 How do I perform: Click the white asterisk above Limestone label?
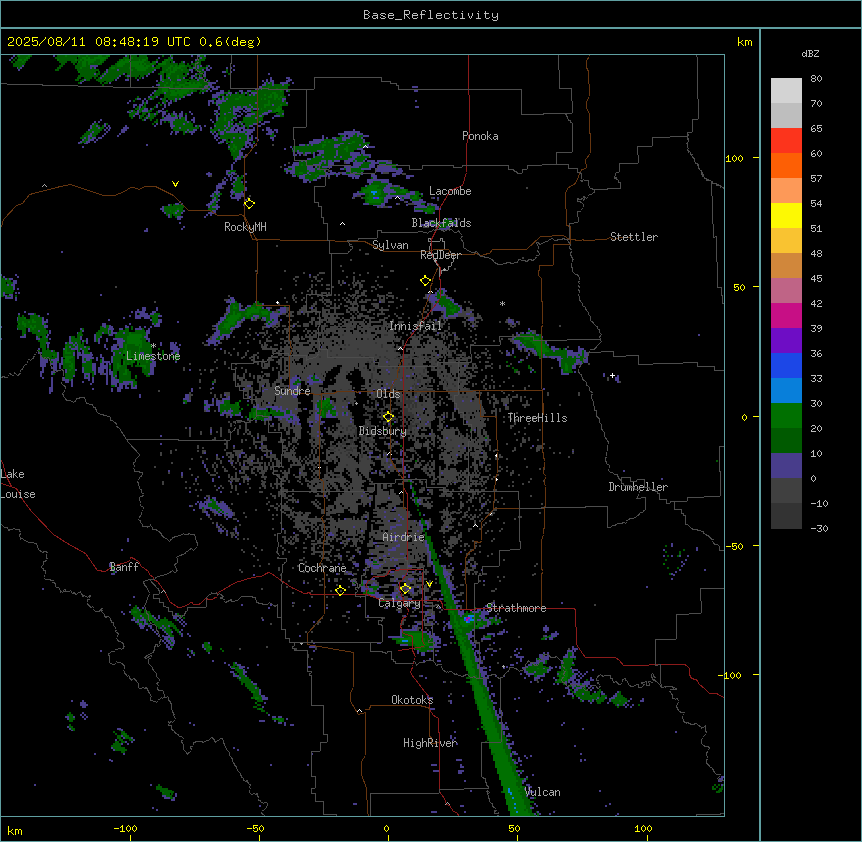click(154, 346)
